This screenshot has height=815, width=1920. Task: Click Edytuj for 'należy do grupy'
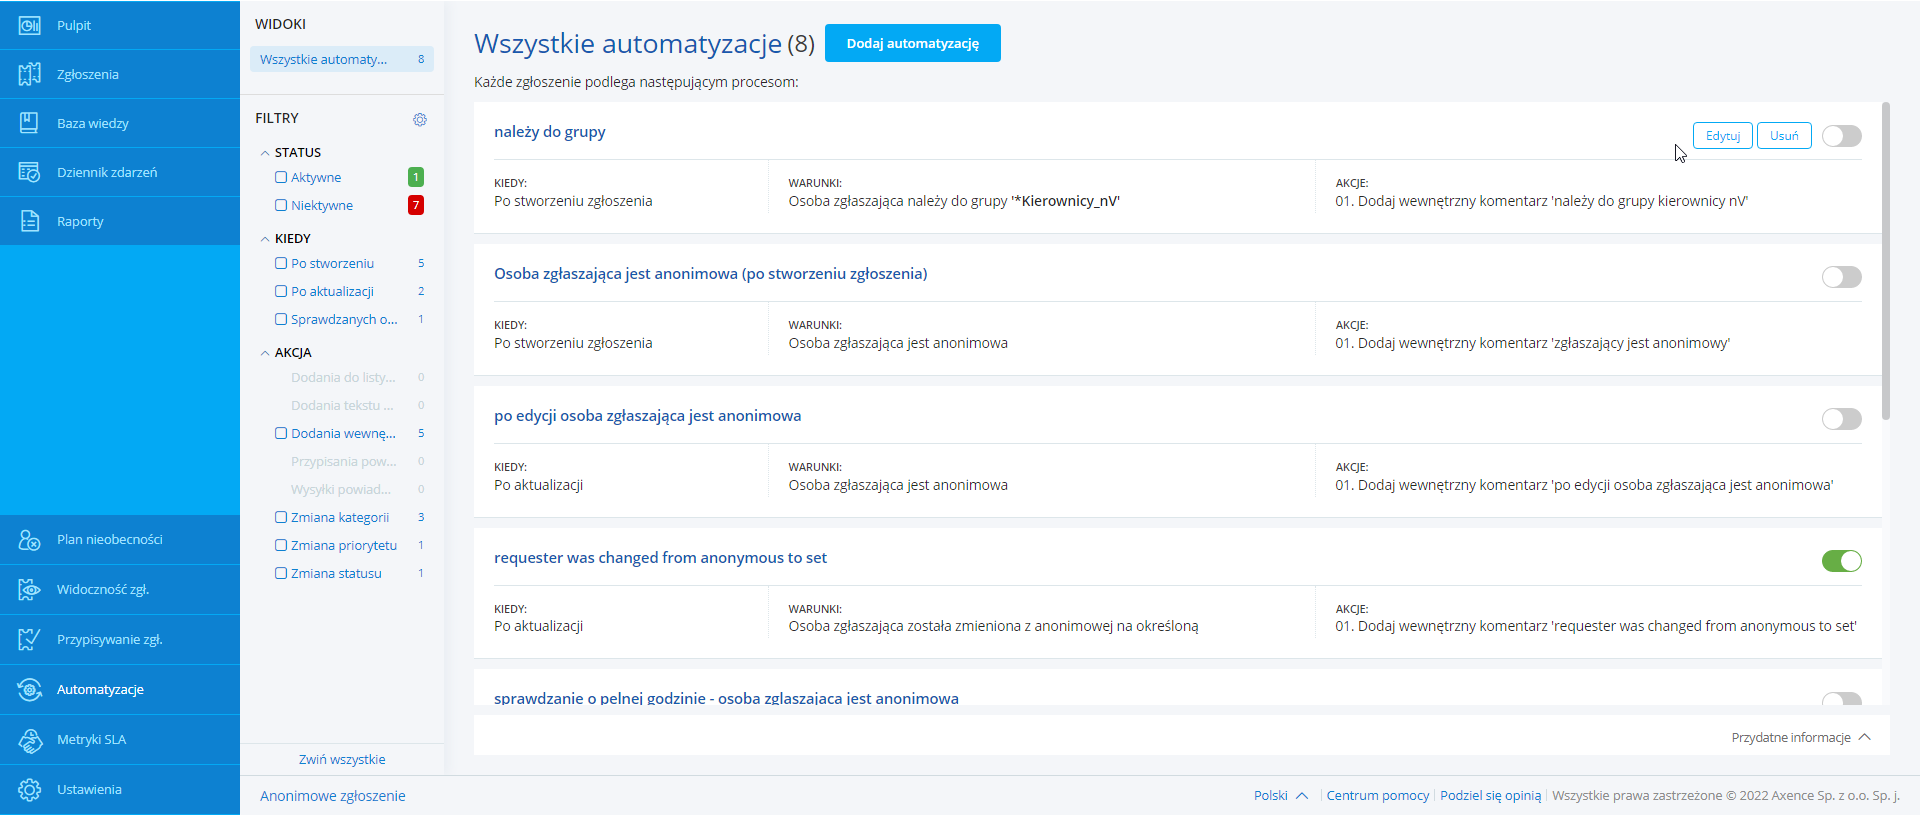coord(1722,136)
